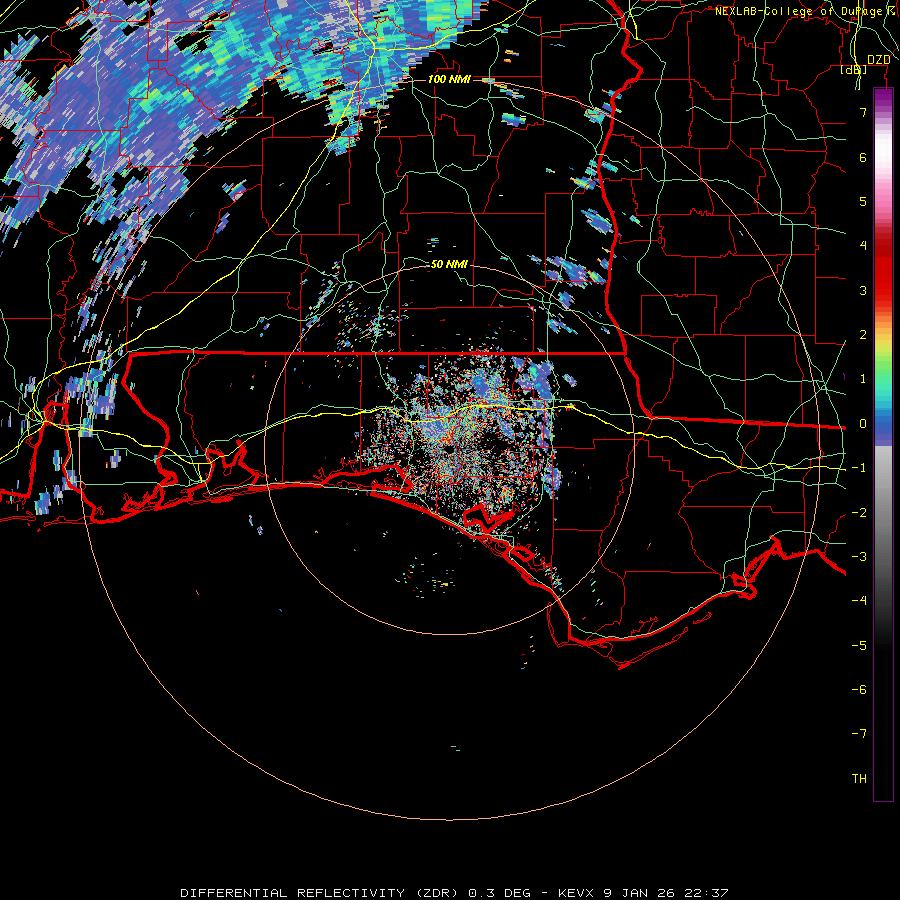This screenshot has height=900, width=900.
Task: Click the "5" value on the dB scale
Action: coord(863,201)
